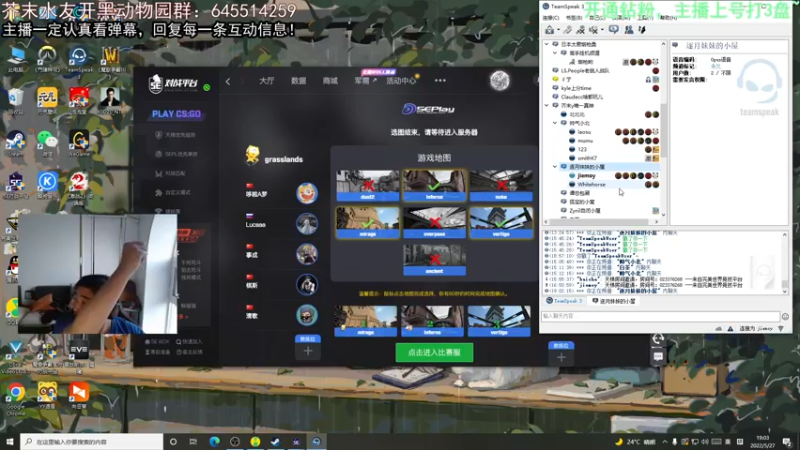Collapse the channel containing laosu and mumu
Image resolution: width=800 pixels, height=450 pixels.
[555, 123]
